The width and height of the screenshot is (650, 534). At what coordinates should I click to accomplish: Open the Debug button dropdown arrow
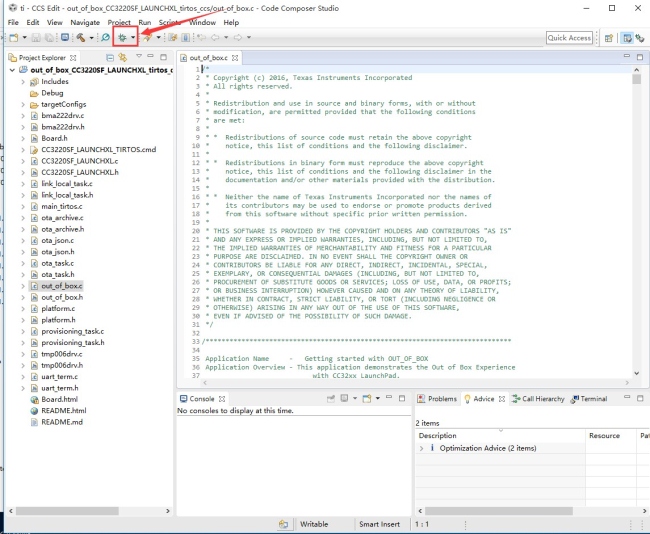click(133, 37)
